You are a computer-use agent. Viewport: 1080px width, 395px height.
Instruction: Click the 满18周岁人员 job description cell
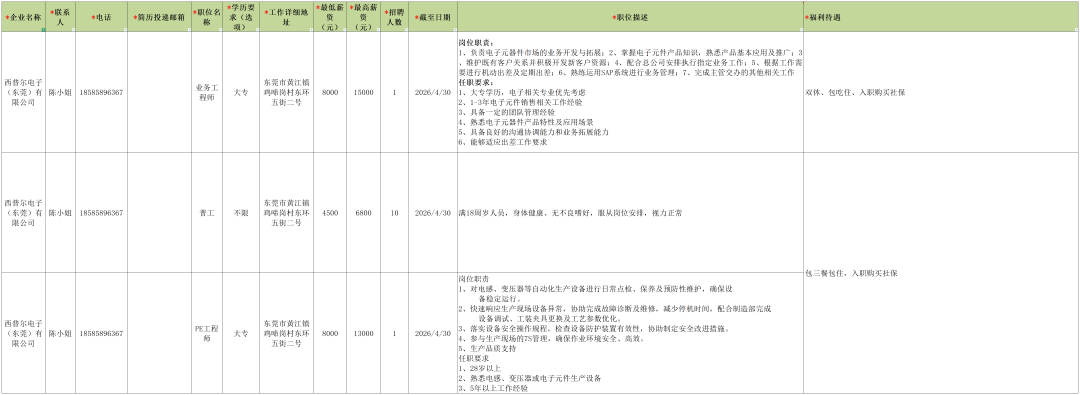tap(630, 212)
